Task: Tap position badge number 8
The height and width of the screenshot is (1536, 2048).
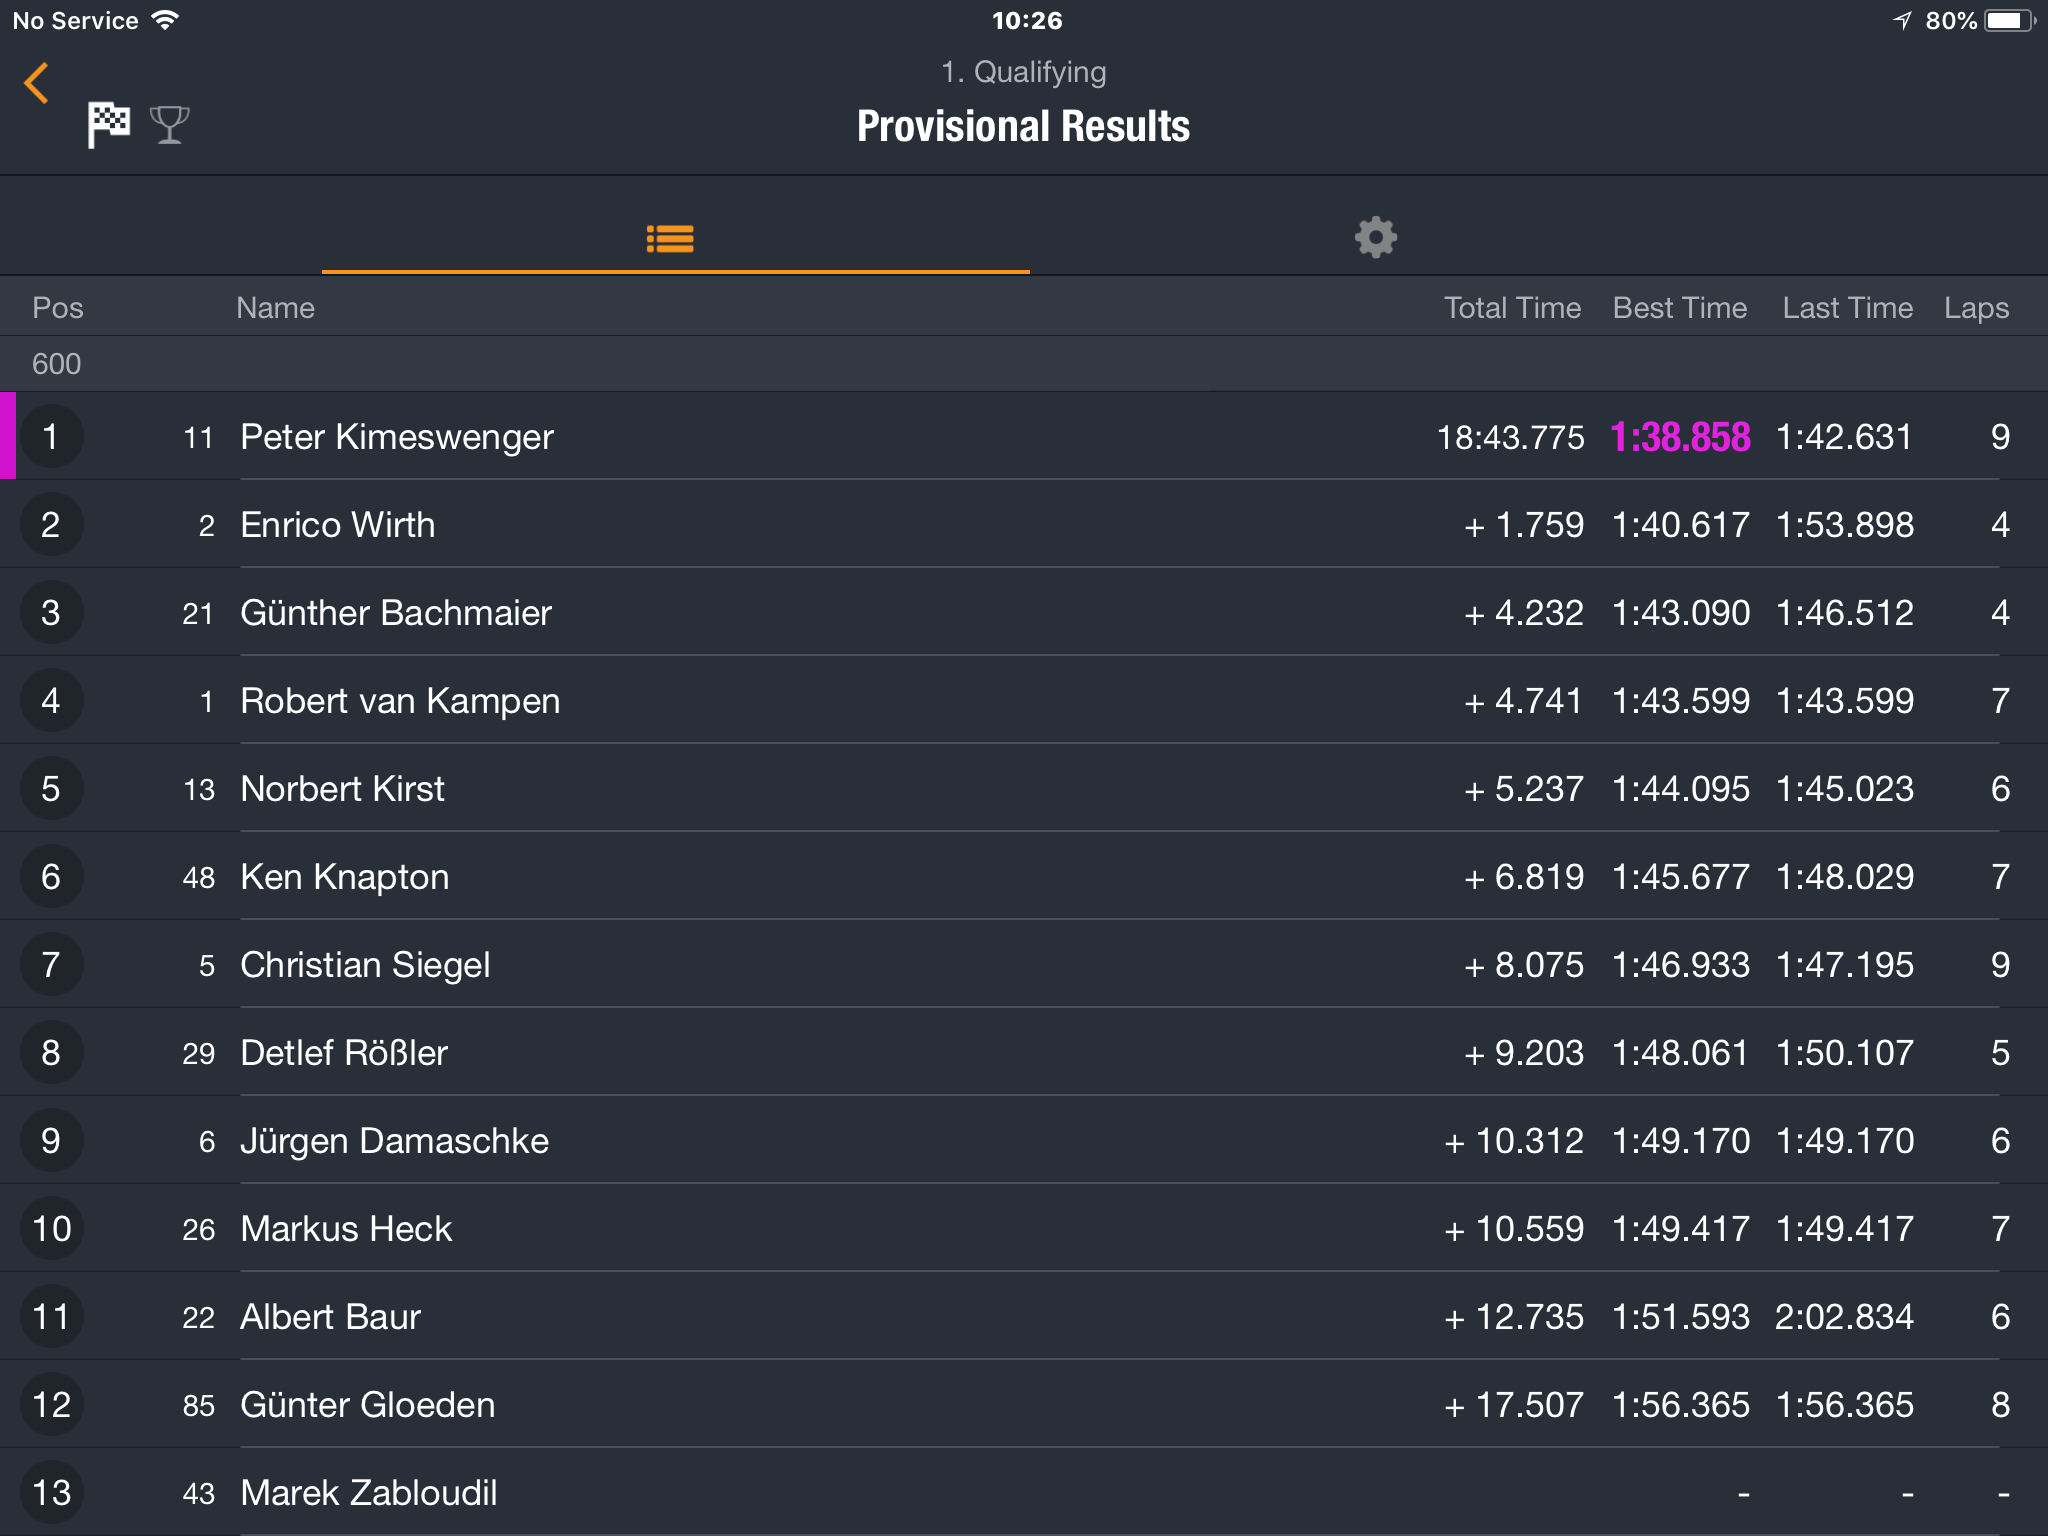Action: click(x=51, y=1052)
